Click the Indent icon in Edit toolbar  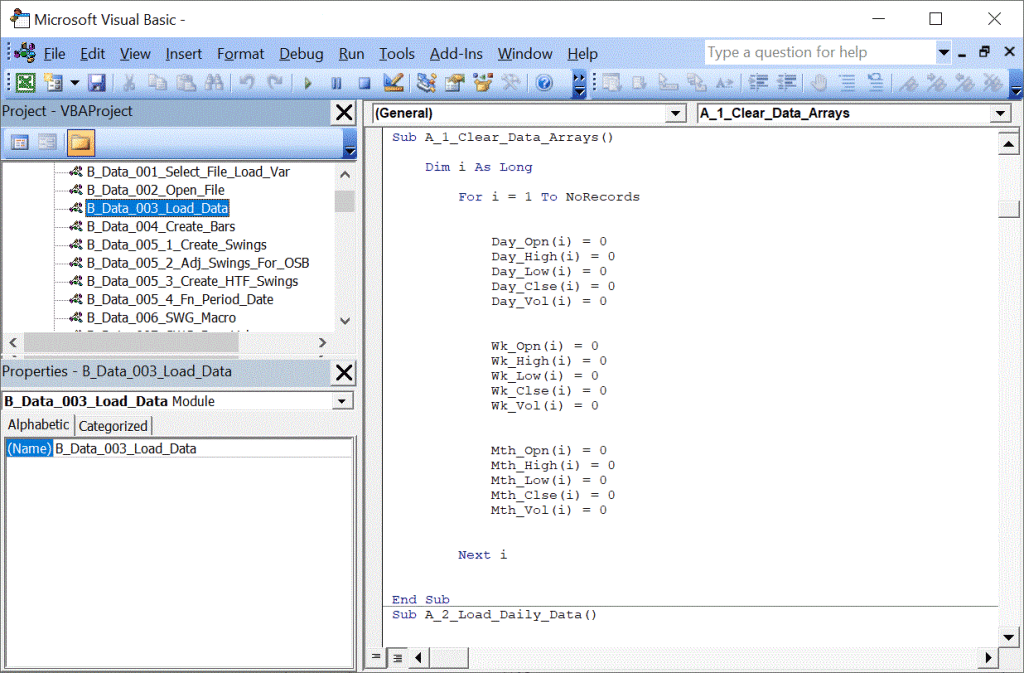[x=758, y=82]
